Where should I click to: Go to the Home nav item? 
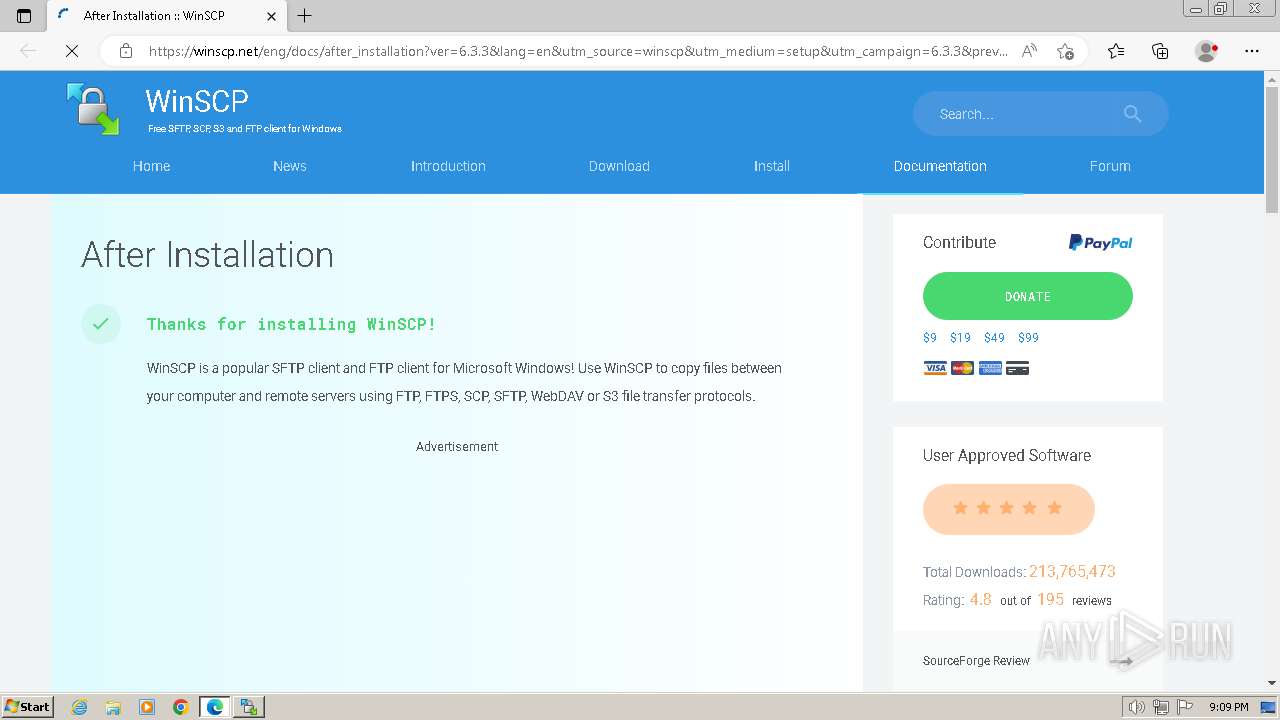point(151,166)
